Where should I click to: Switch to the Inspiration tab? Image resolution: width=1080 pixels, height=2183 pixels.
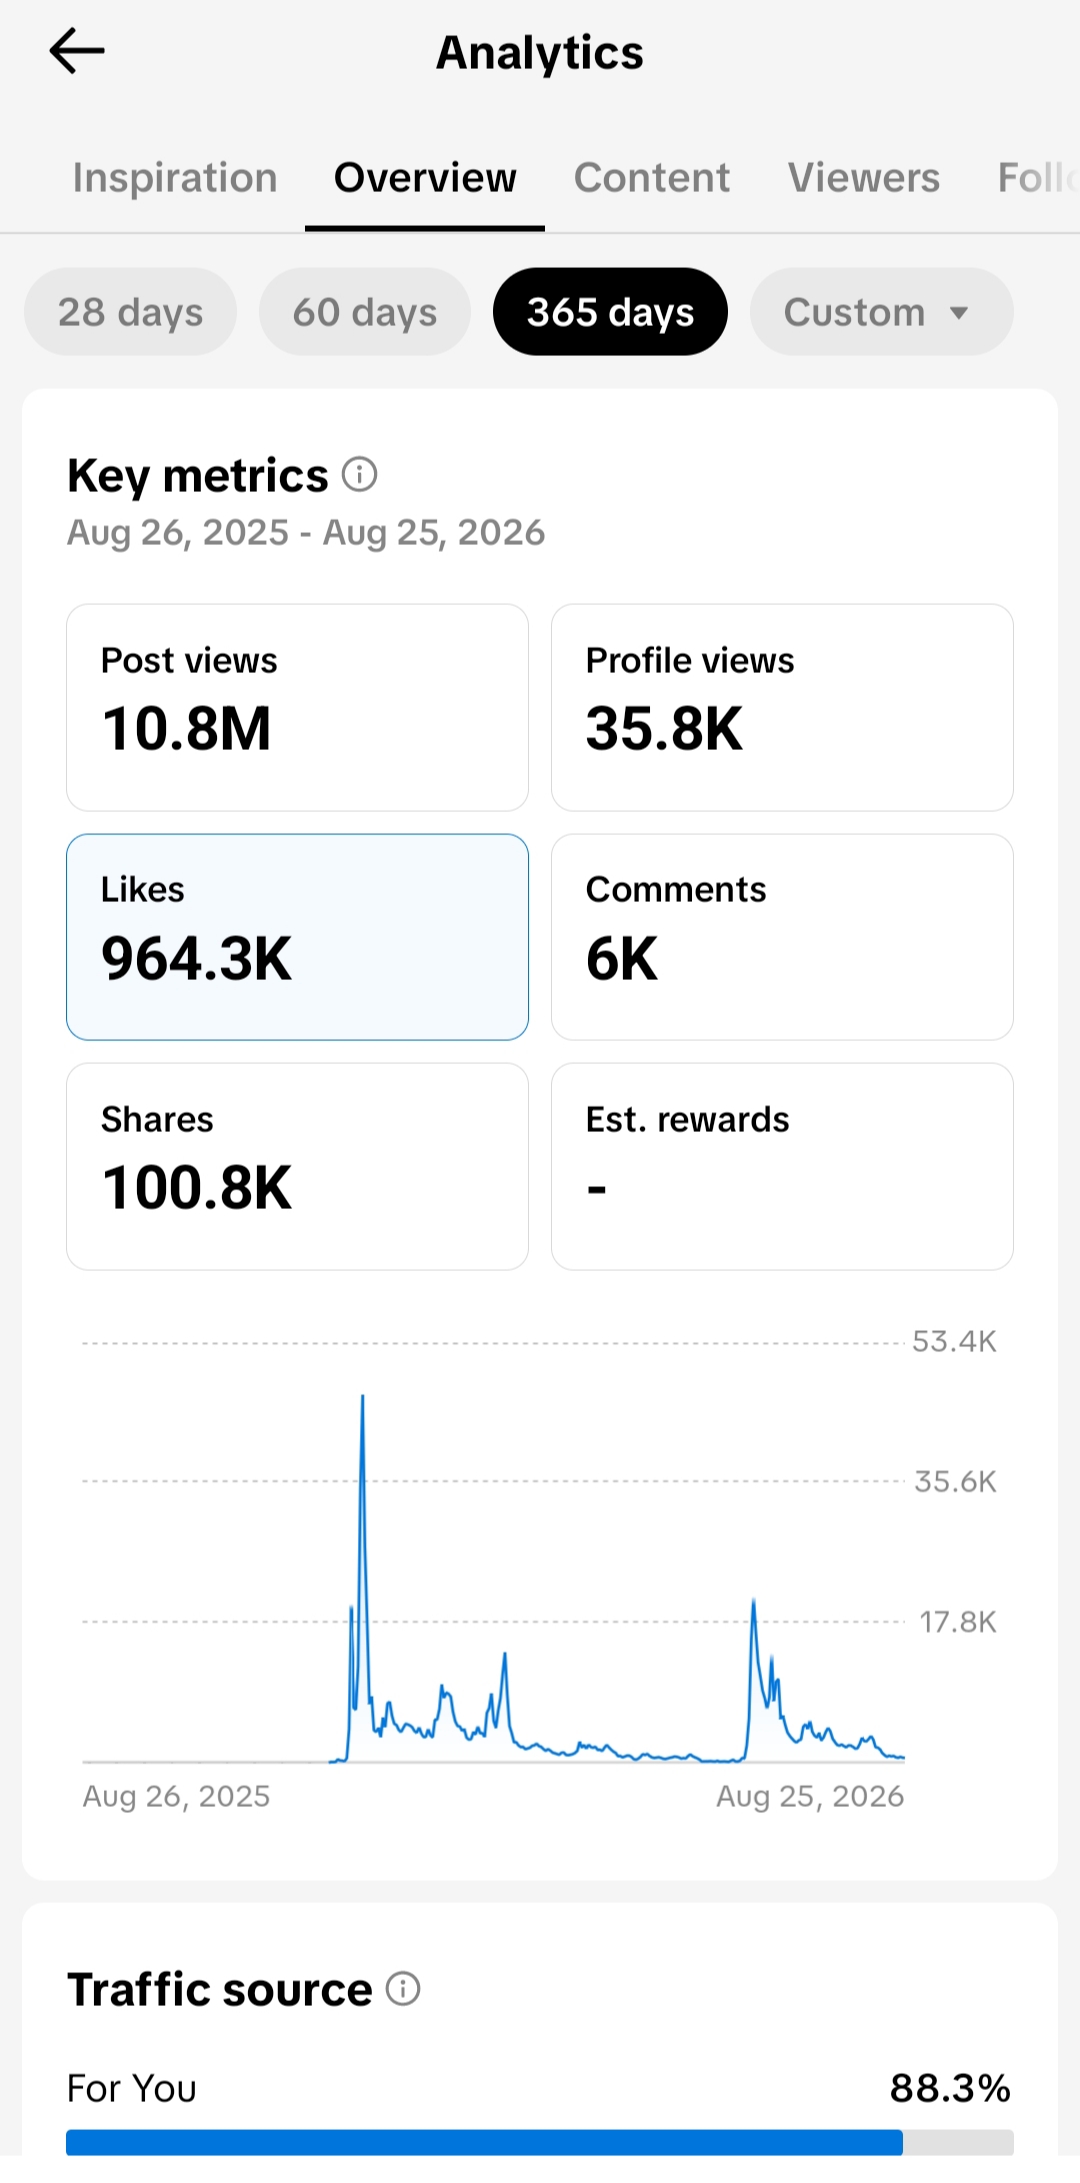pos(175,178)
